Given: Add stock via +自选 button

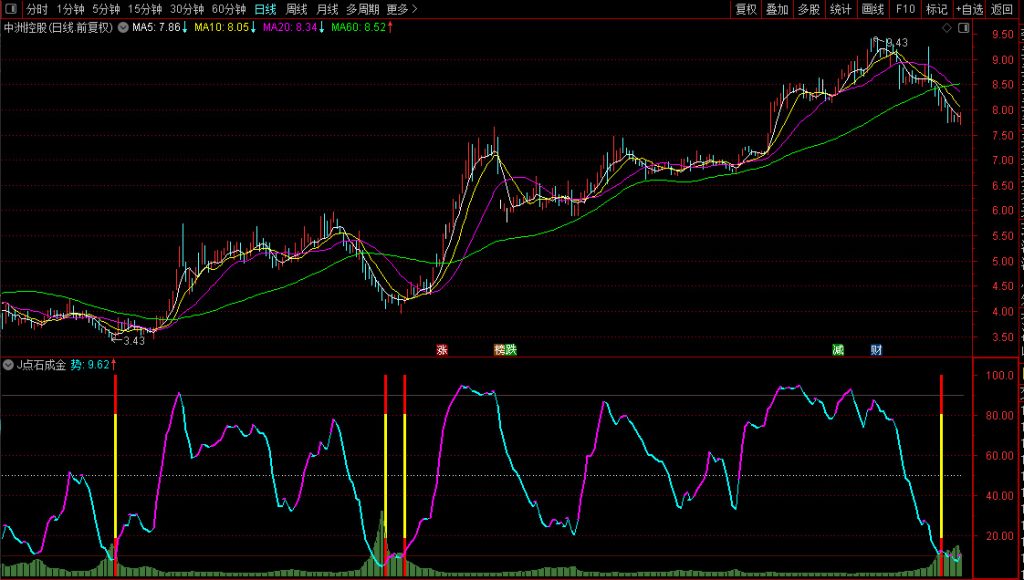Looking at the screenshot, I should click(x=969, y=9).
